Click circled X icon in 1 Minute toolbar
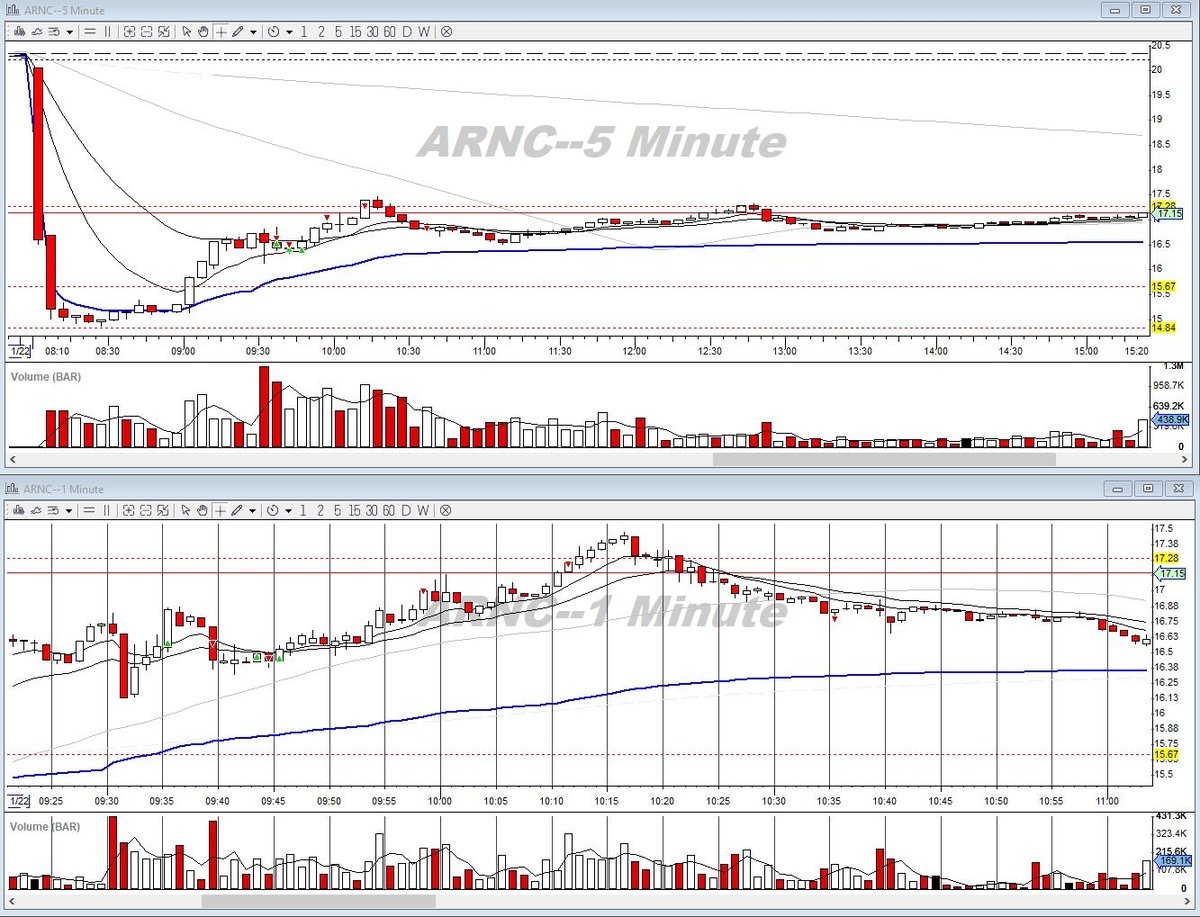 (446, 510)
